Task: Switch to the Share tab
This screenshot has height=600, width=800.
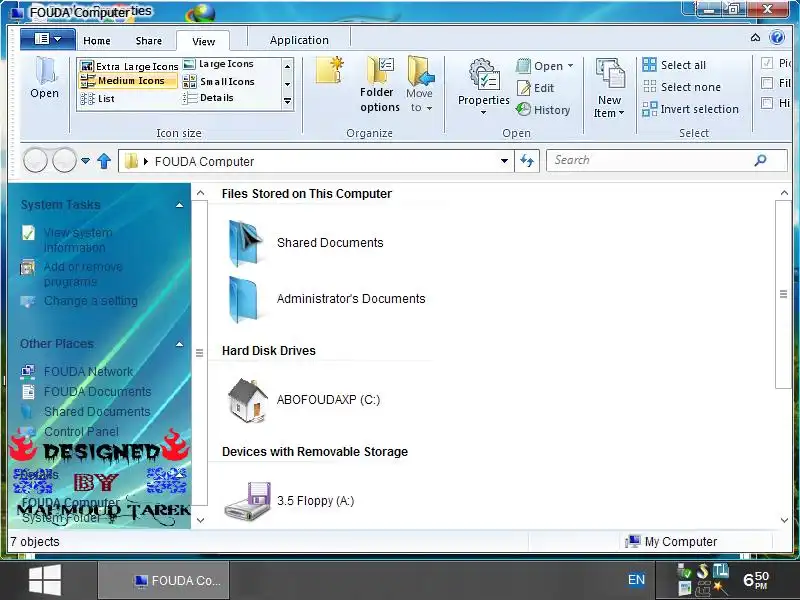Action: point(148,41)
